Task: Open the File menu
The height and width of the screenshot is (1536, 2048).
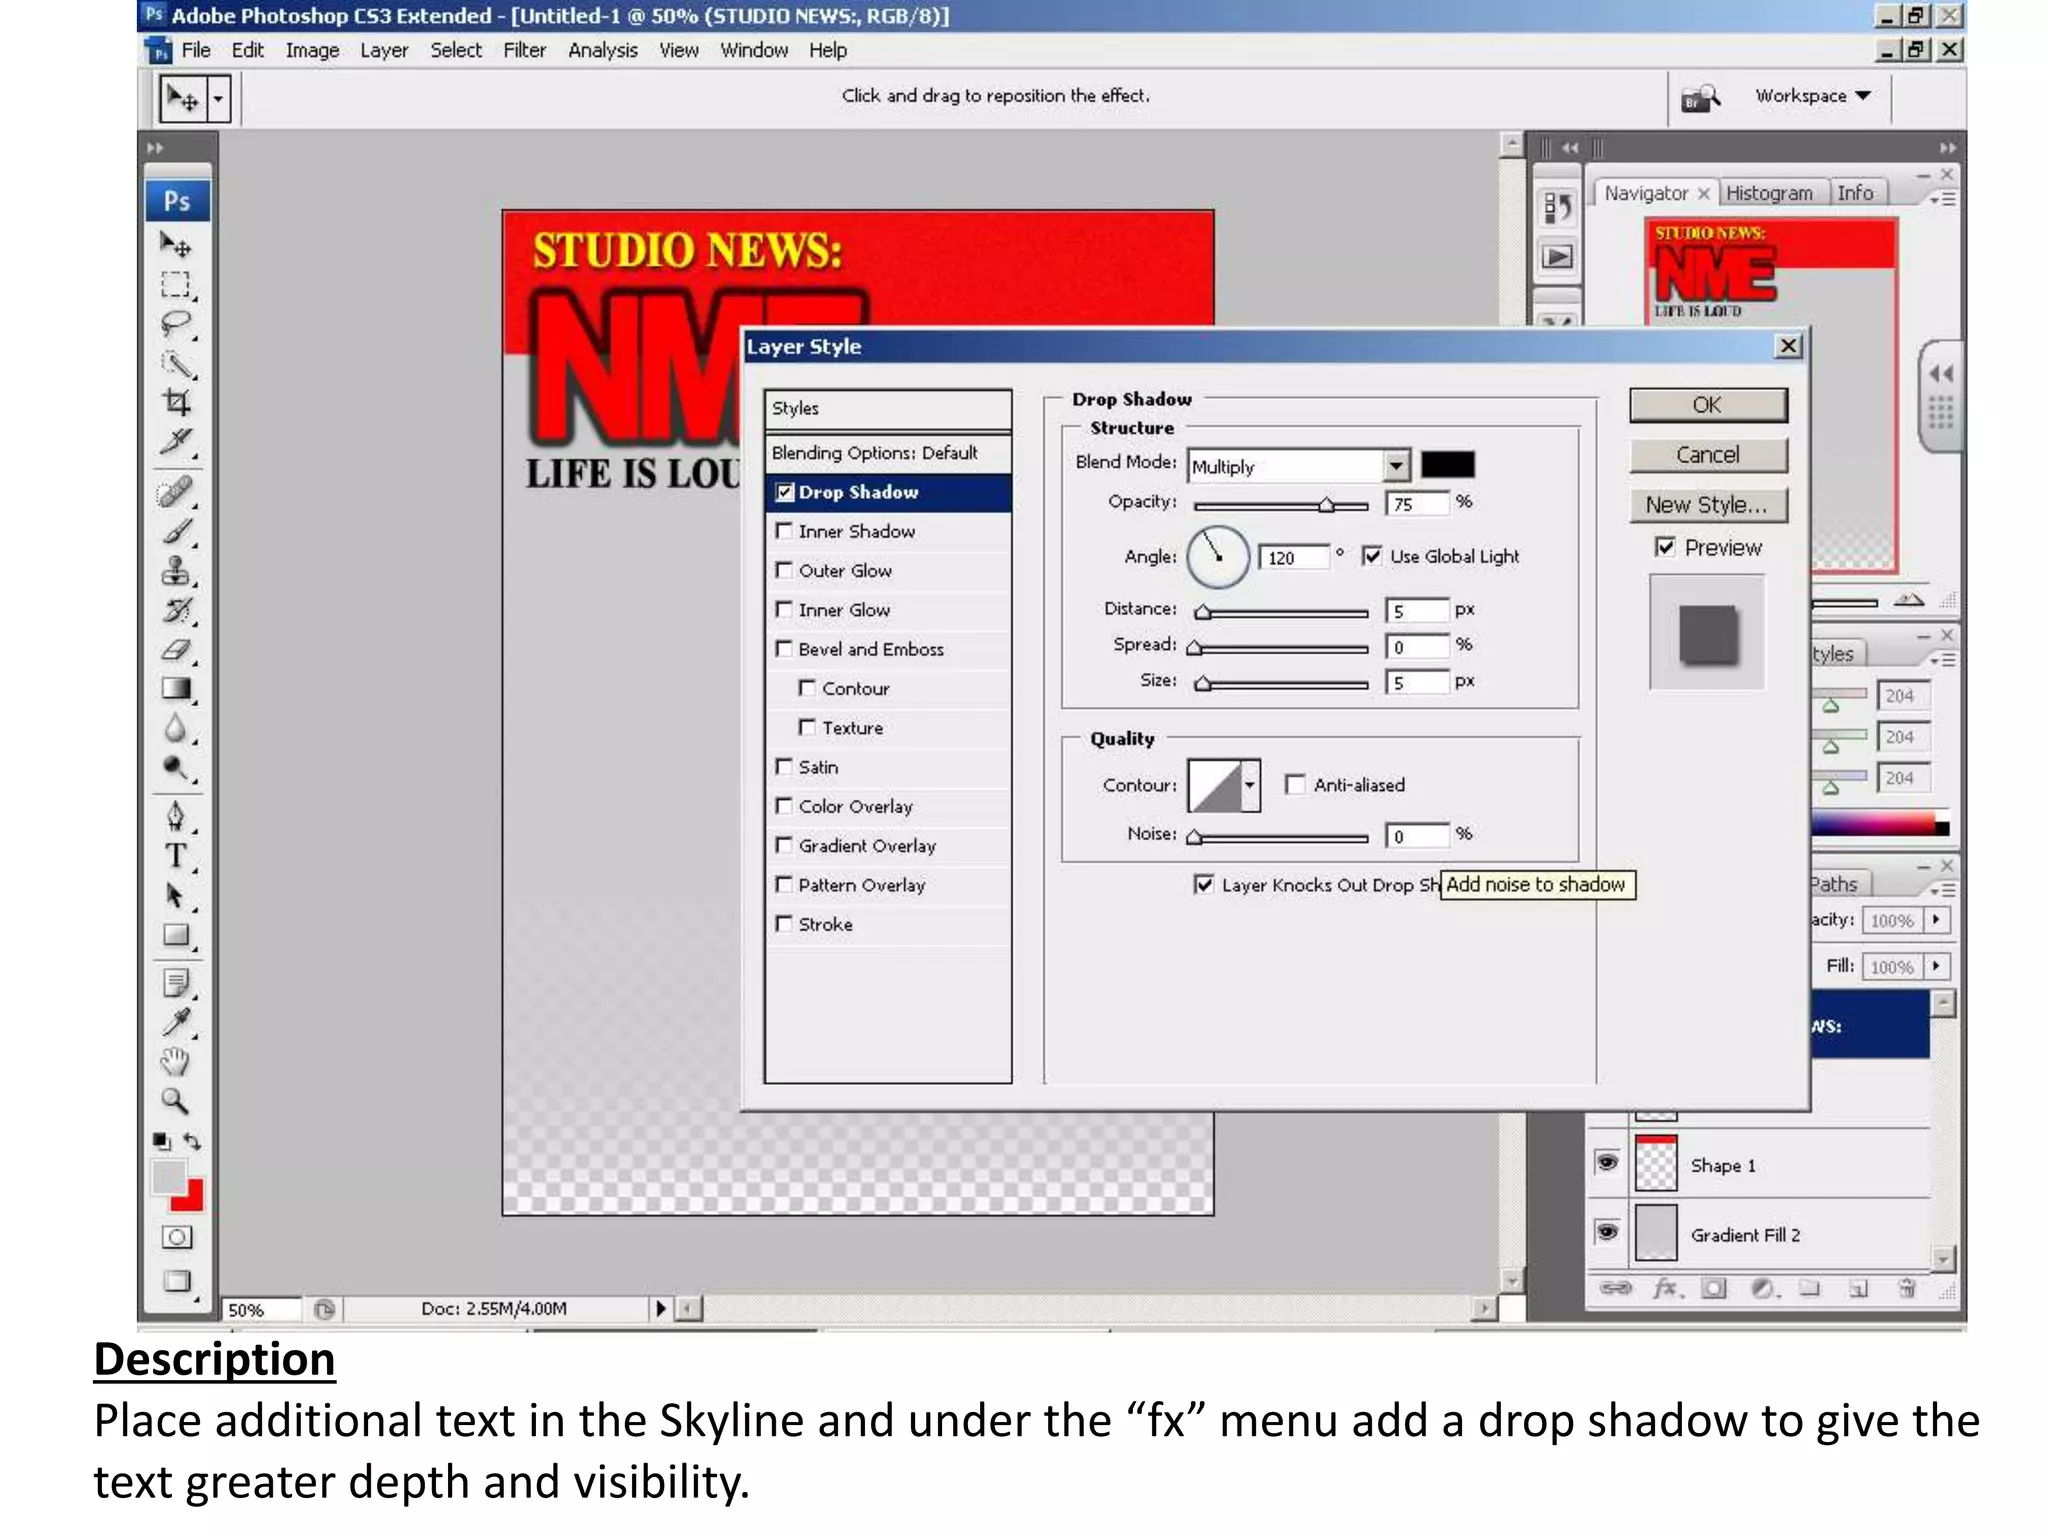Action: tap(196, 50)
